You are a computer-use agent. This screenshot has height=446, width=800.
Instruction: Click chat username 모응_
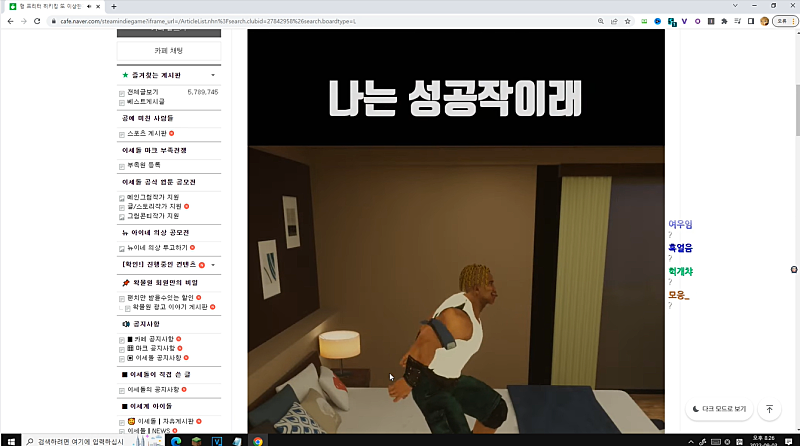pyautogui.click(x=679, y=295)
